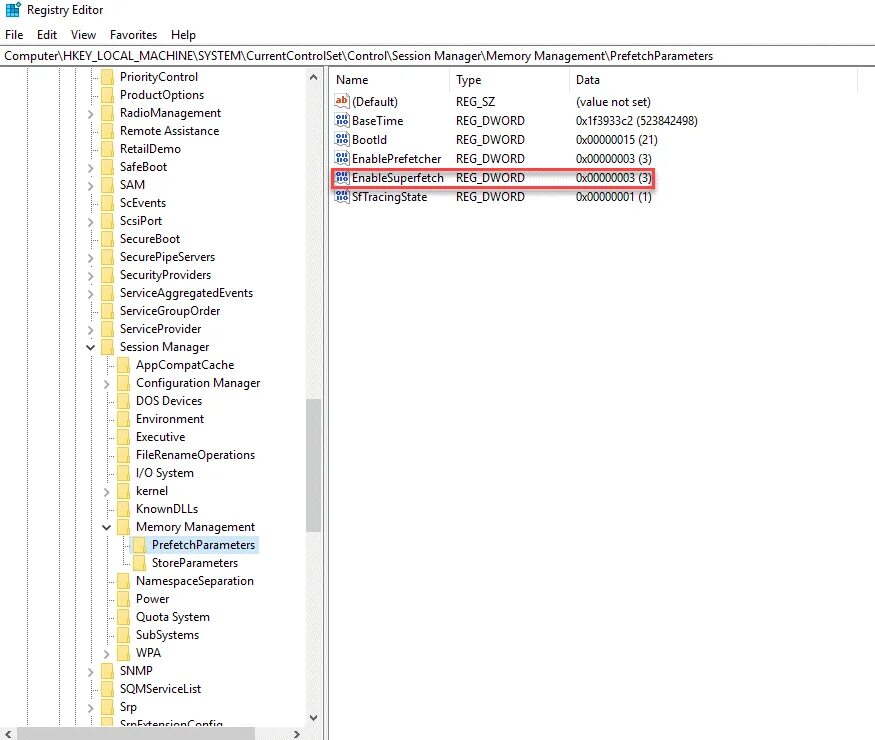875x740 pixels.
Task: Expand the SecurityProviders key
Action: [x=90, y=275]
